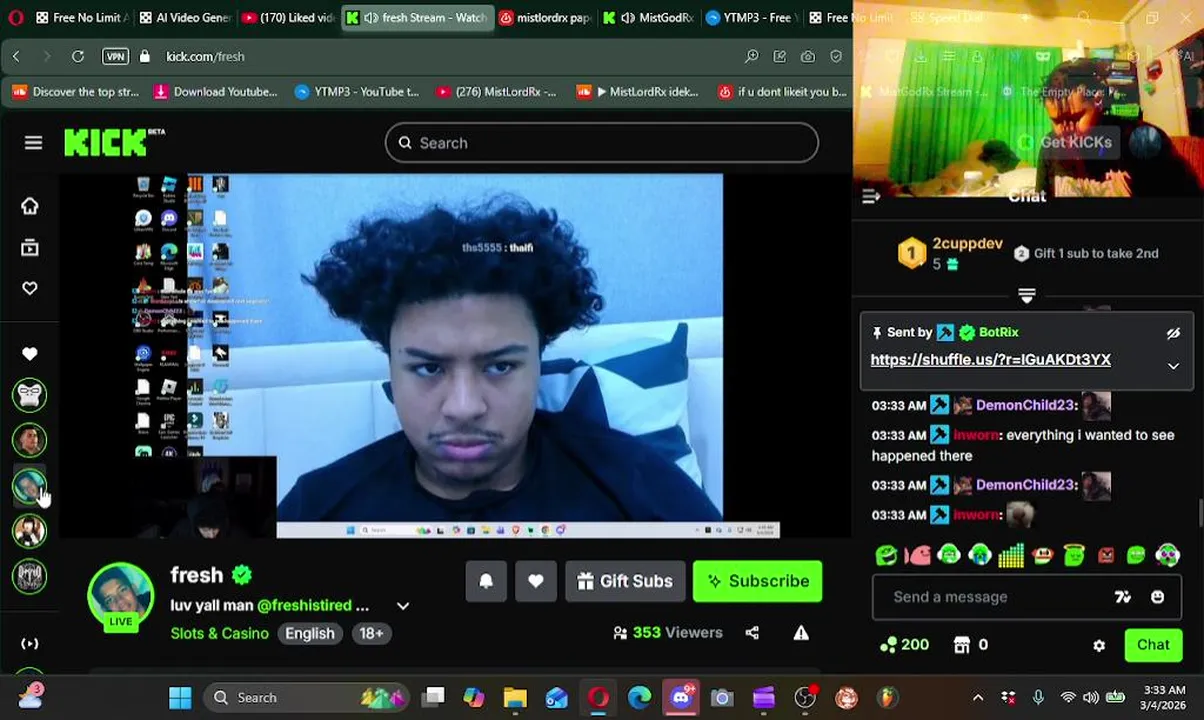Viewport: 1204px width, 720px height.
Task: Follow fresh with the heart button
Action: 536,581
